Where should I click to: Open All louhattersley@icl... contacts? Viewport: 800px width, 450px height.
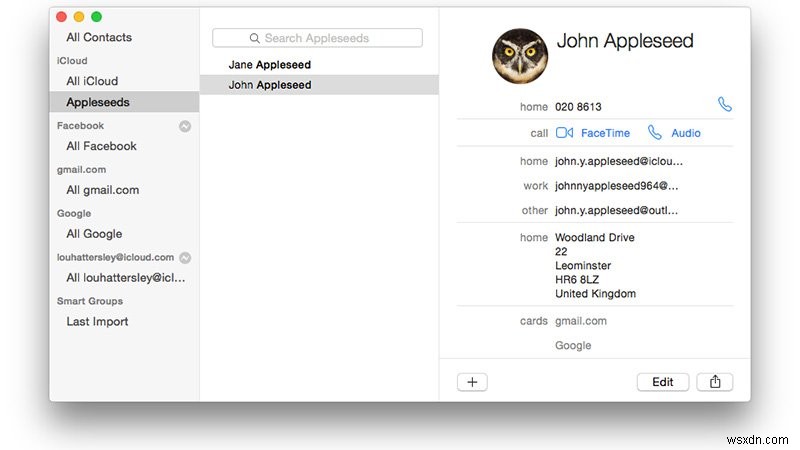[x=126, y=278]
